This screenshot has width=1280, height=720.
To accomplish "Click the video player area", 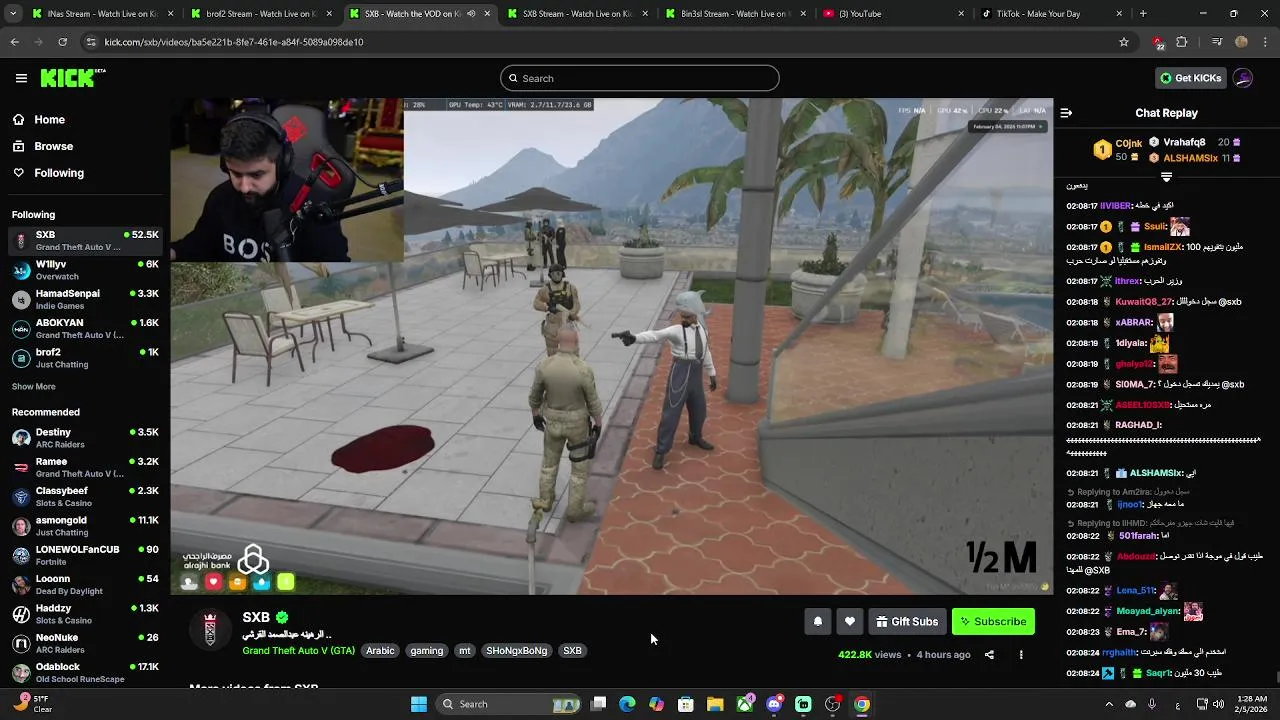I will point(611,346).
